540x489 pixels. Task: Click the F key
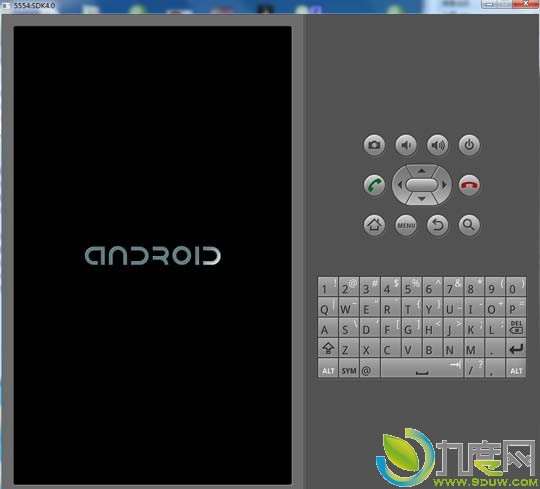[391, 328]
